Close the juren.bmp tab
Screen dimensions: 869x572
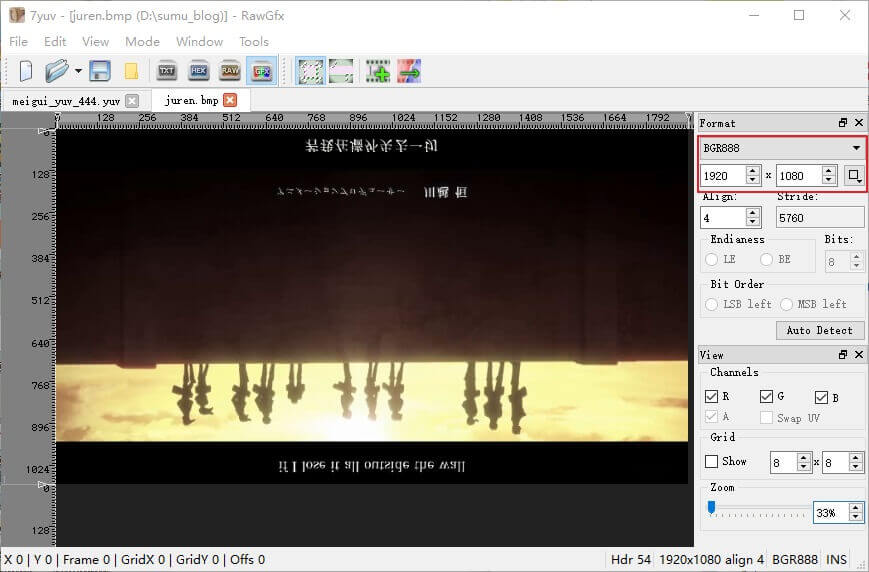(230, 100)
